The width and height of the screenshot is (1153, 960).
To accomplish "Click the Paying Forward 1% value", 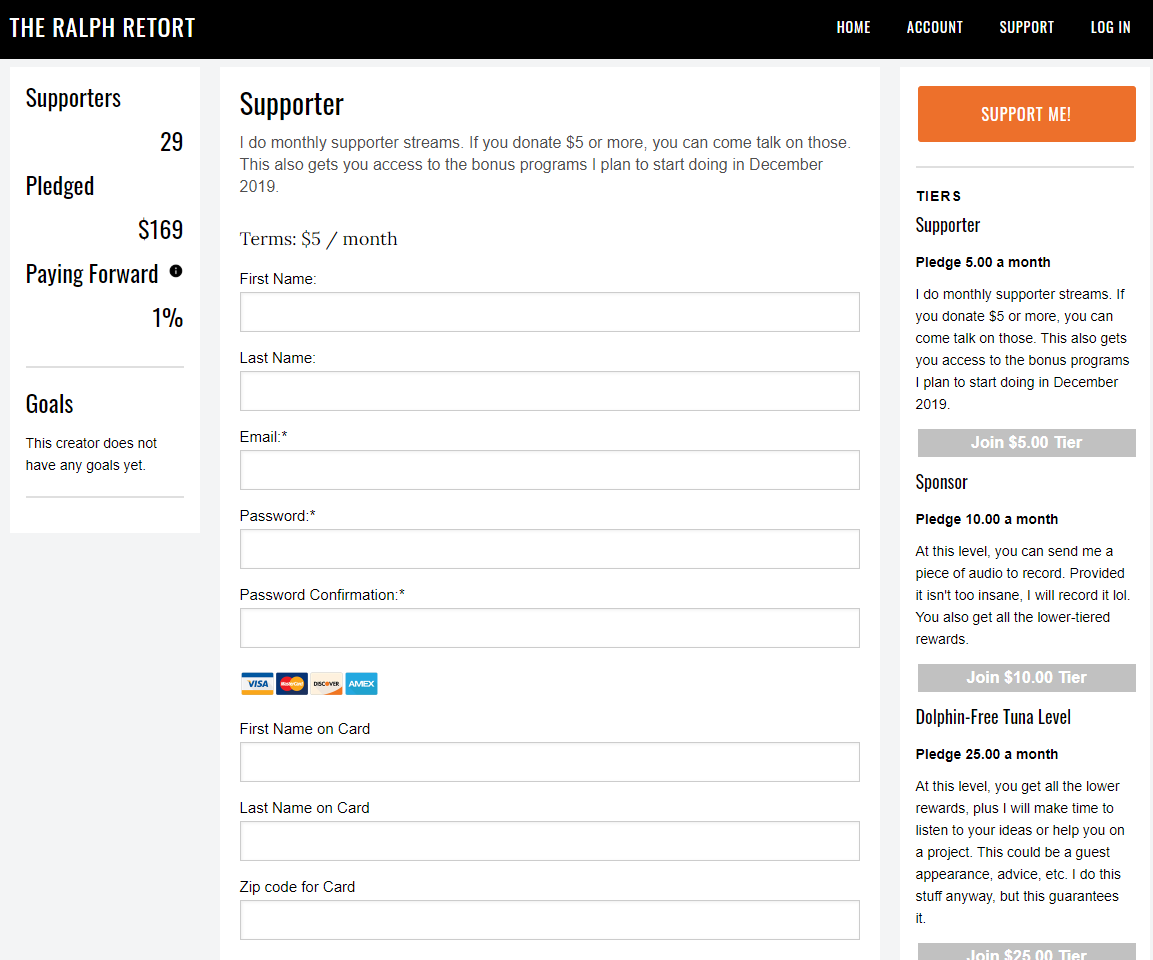I will coord(167,318).
